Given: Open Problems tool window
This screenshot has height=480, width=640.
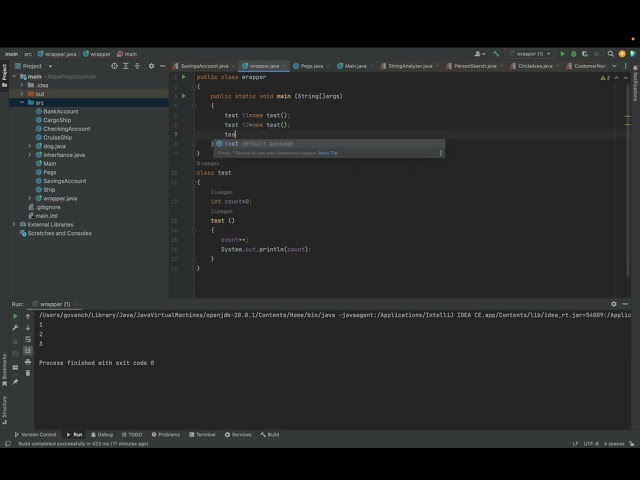Looking at the screenshot, I should pos(165,435).
